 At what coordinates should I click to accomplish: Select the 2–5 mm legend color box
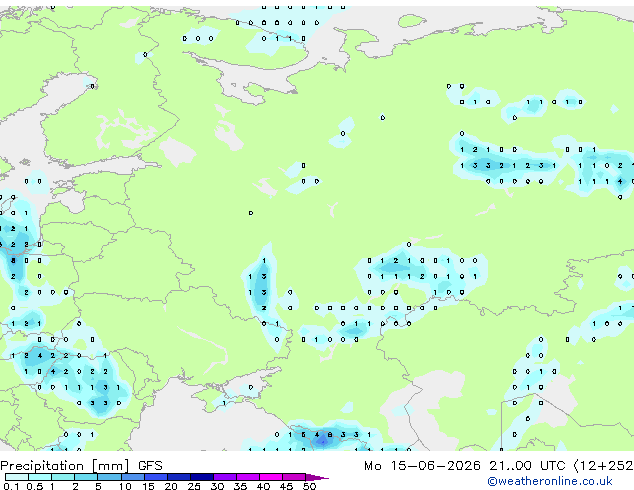tap(86, 477)
